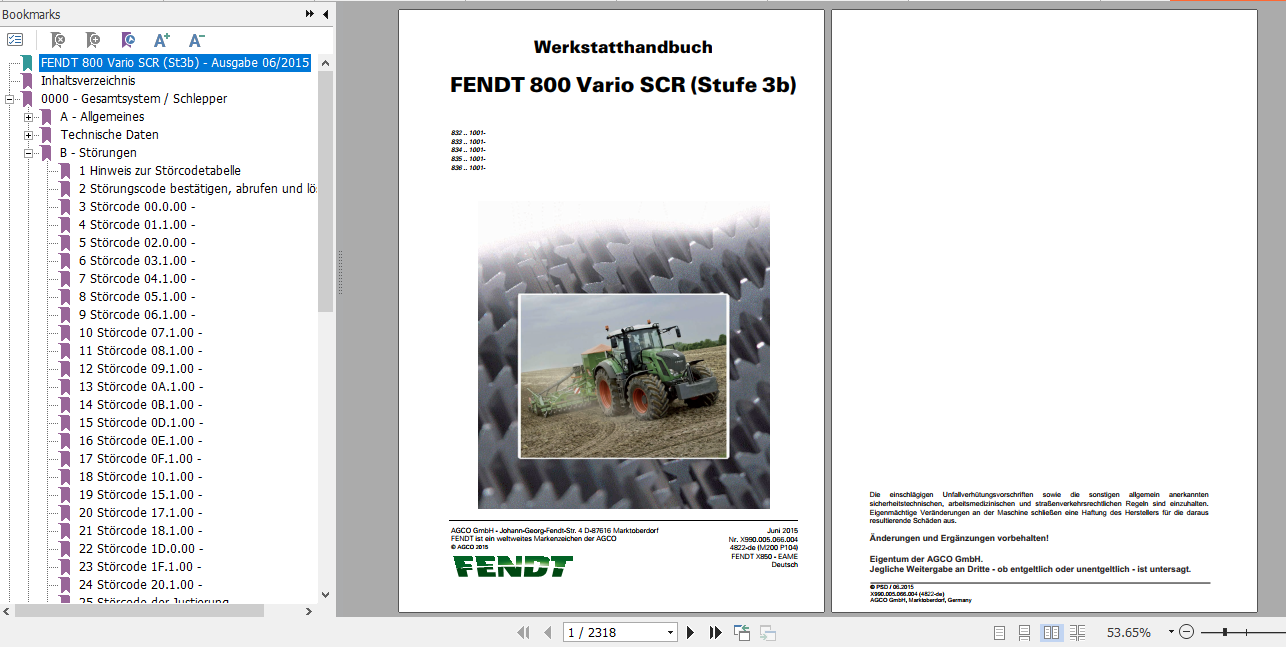This screenshot has width=1286, height=647.
Task: Open the Inhaltsverzeichnis bookmark
Action: coord(88,81)
